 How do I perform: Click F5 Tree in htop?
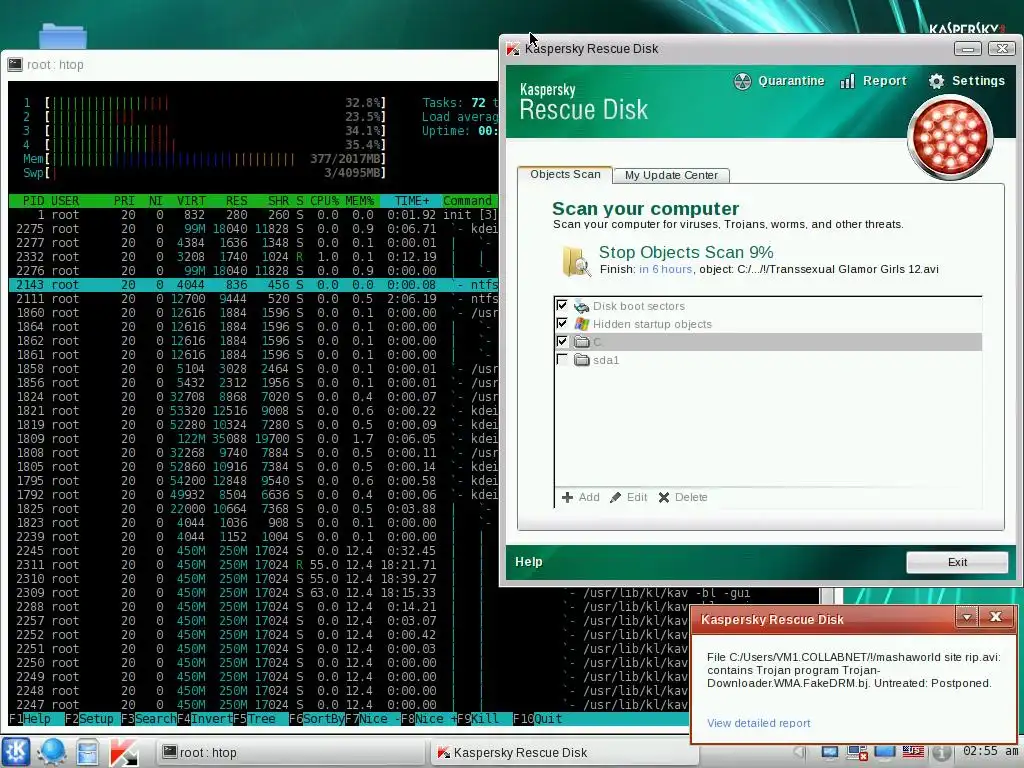[254, 718]
